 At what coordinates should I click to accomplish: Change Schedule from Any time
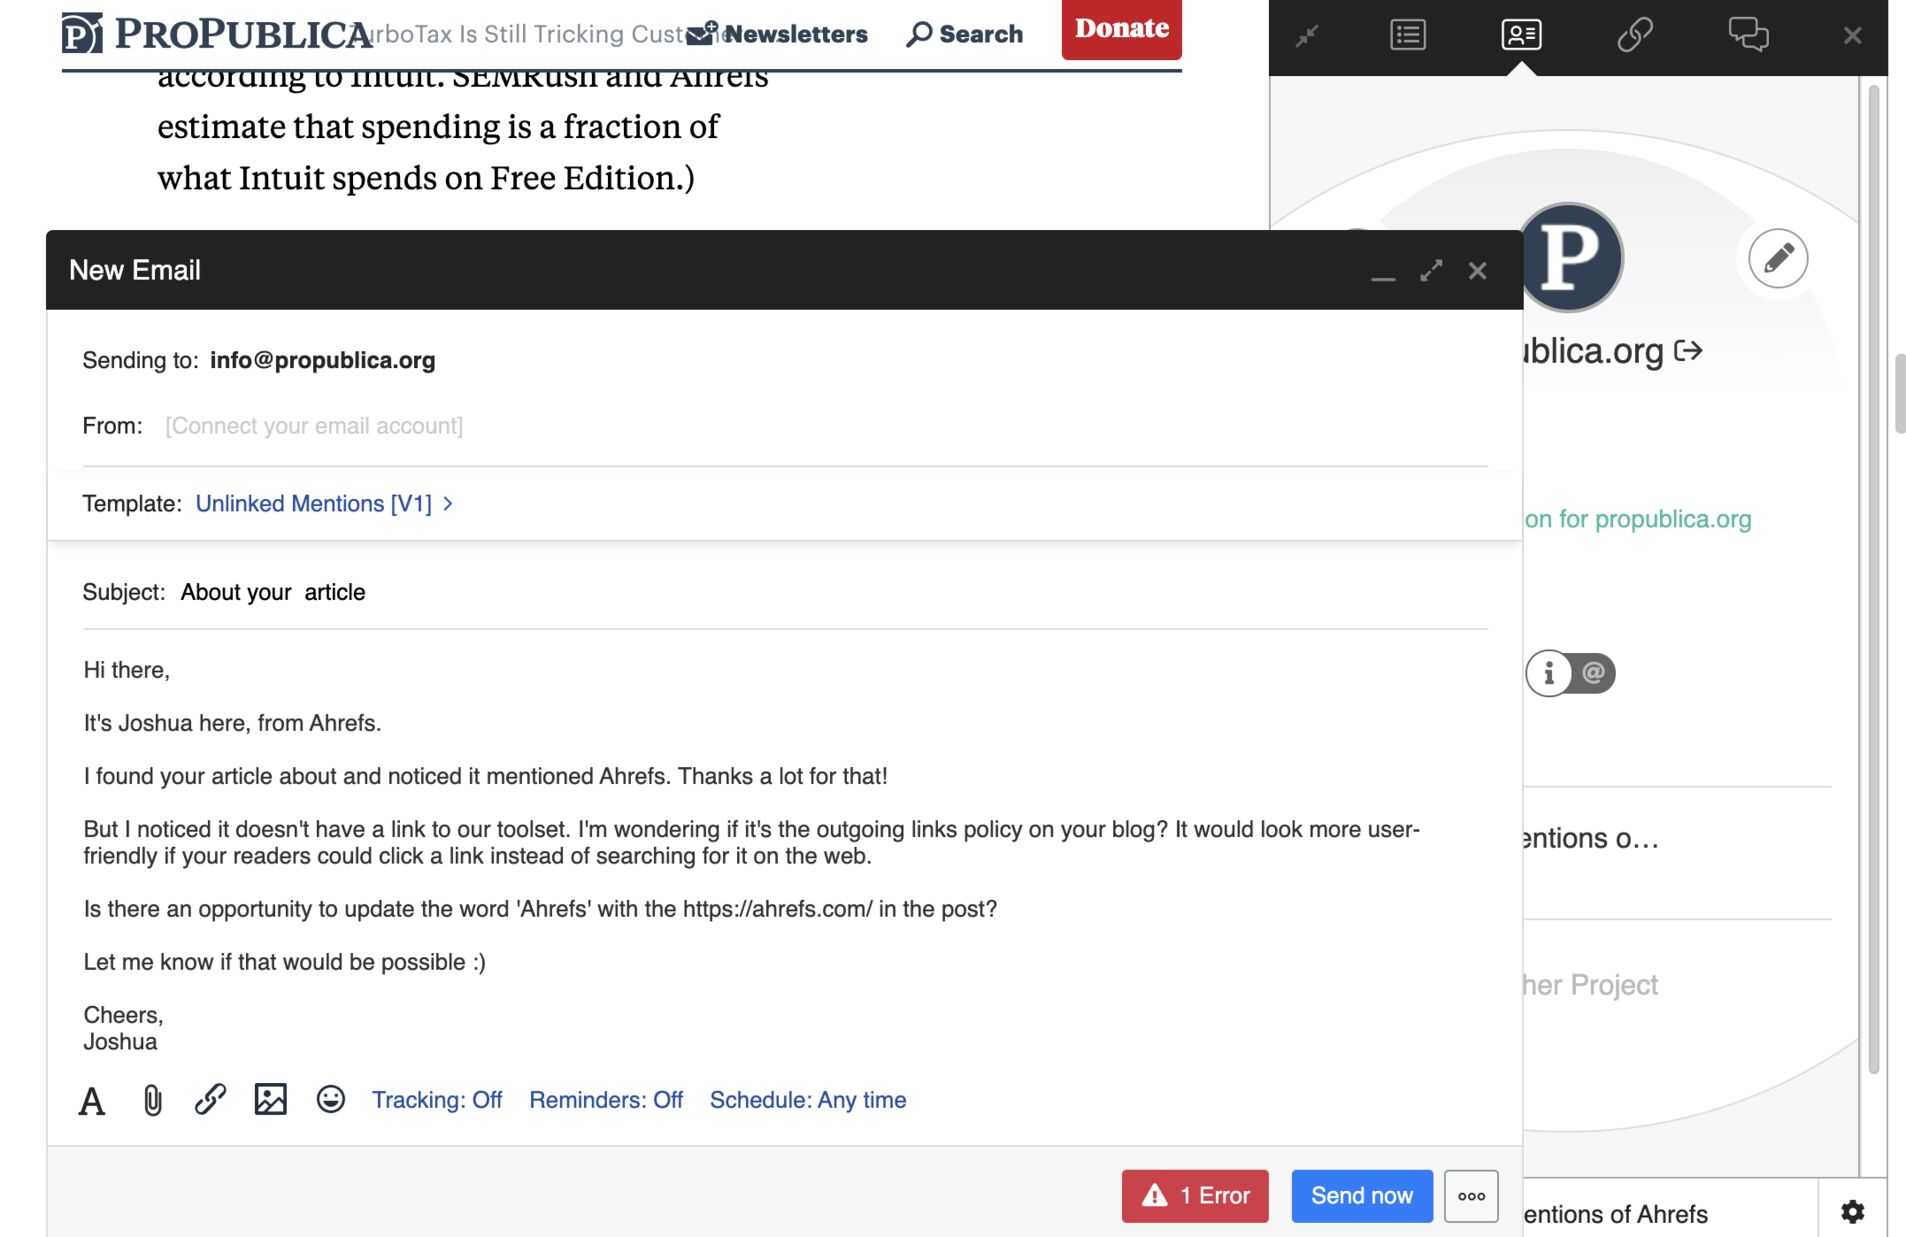[x=807, y=1099]
